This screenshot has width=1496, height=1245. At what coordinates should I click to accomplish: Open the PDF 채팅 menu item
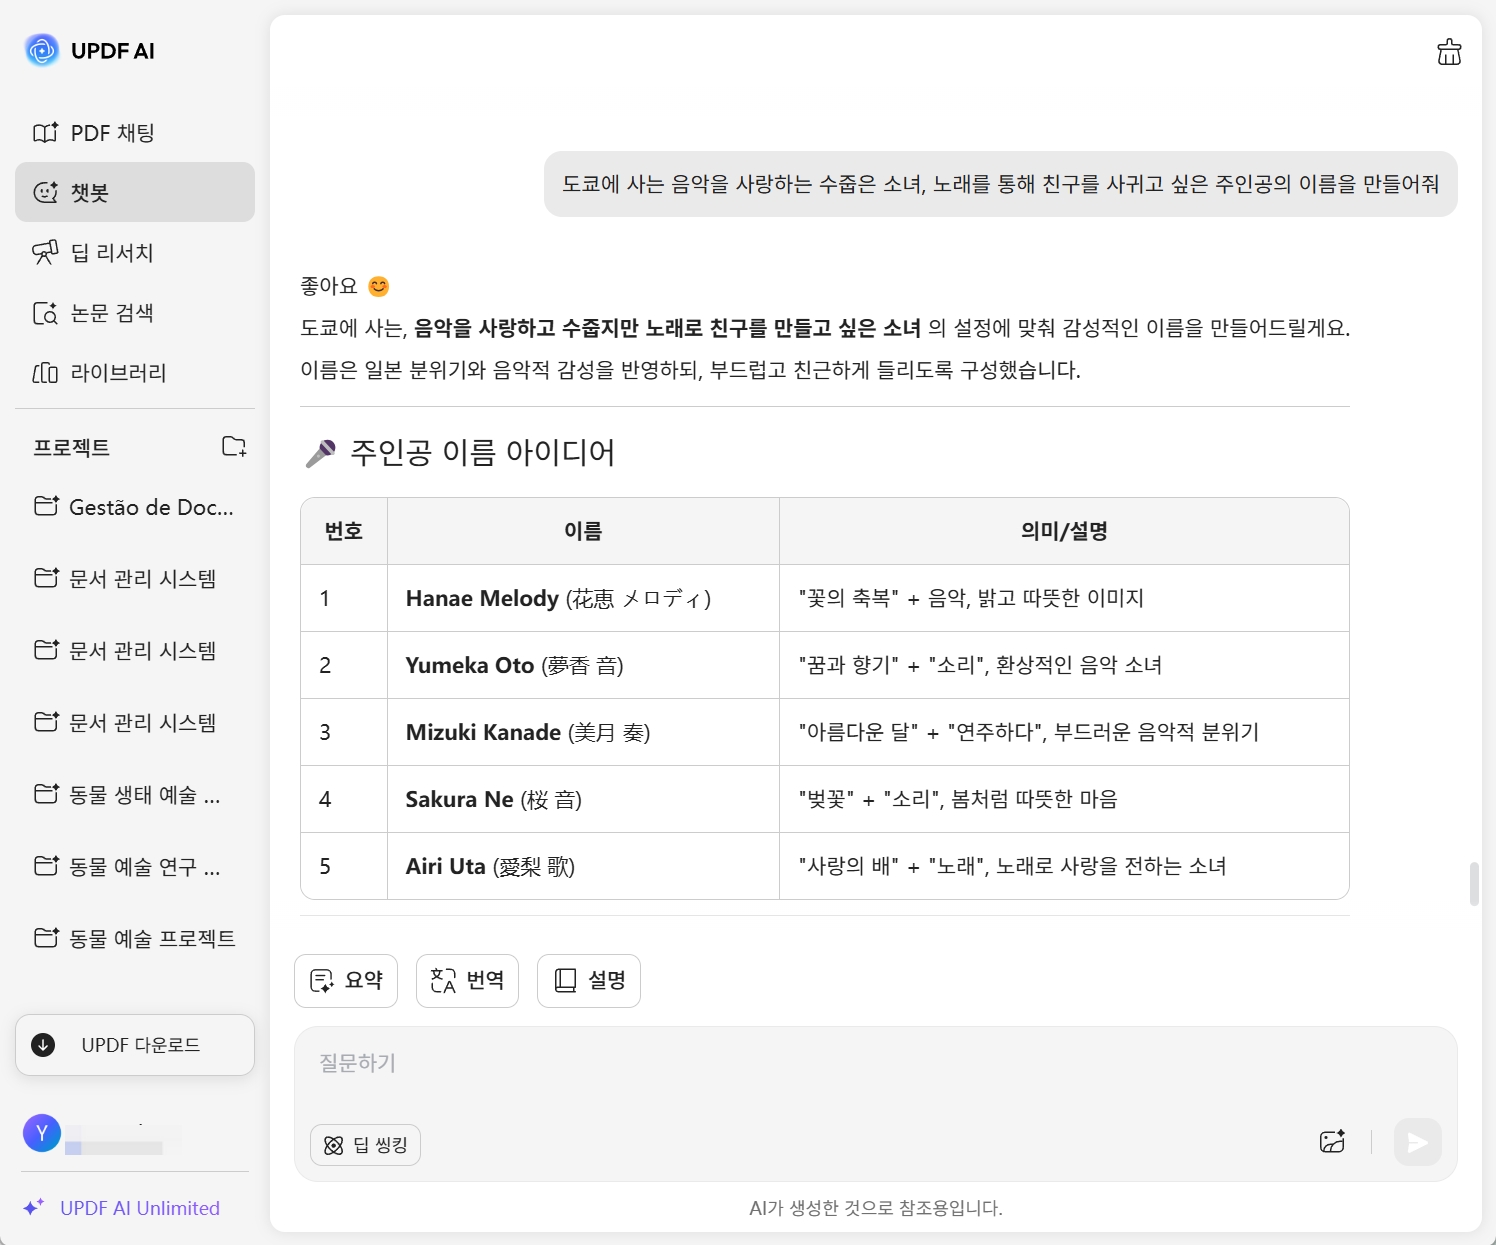(112, 133)
